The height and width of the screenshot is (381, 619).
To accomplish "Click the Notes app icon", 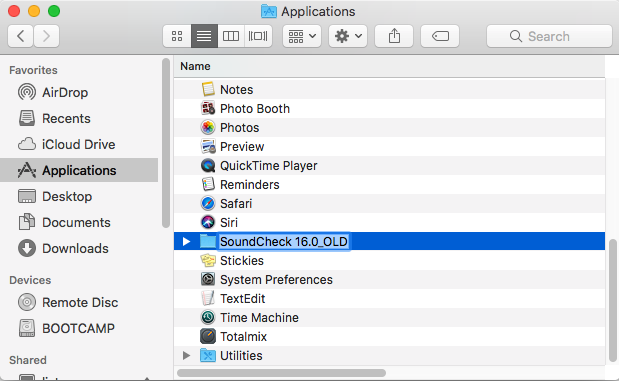I will pyautogui.click(x=208, y=89).
